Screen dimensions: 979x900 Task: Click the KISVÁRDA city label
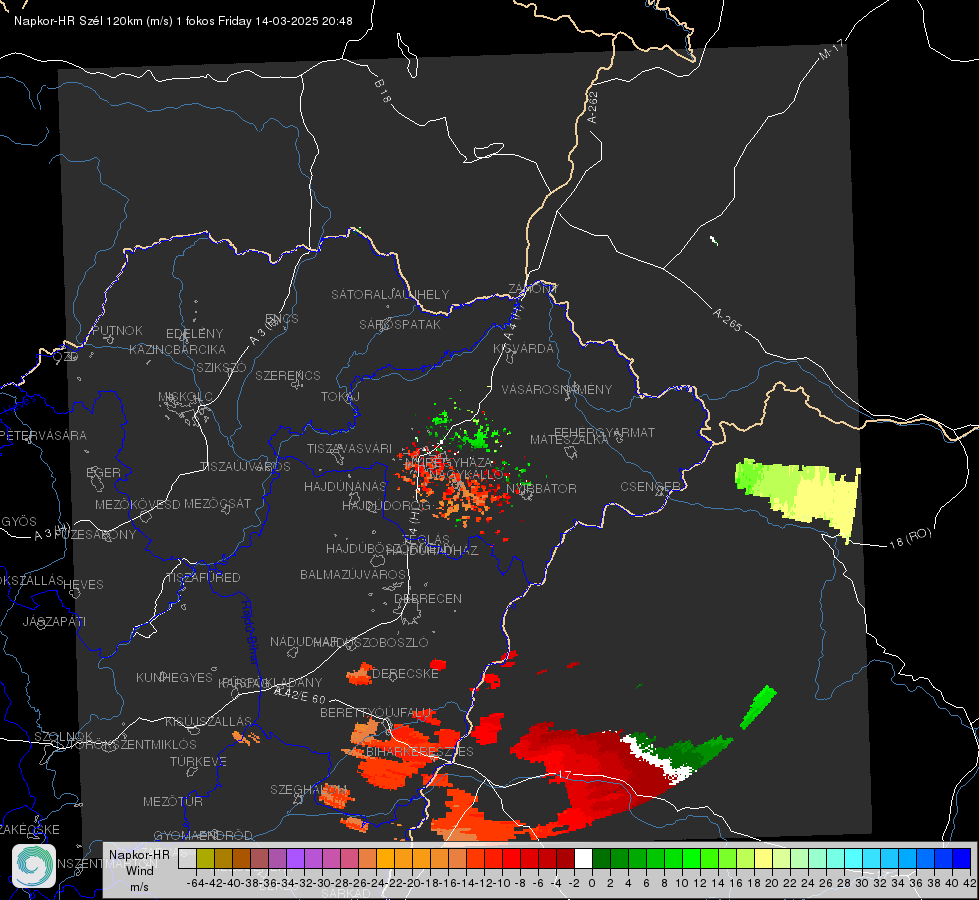[524, 349]
